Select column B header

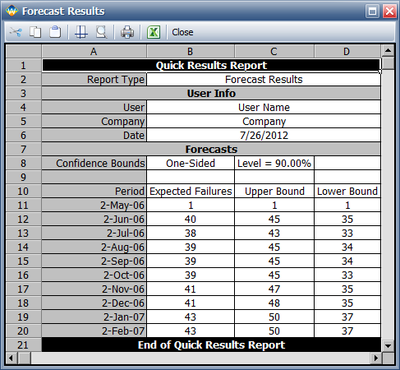point(190,51)
